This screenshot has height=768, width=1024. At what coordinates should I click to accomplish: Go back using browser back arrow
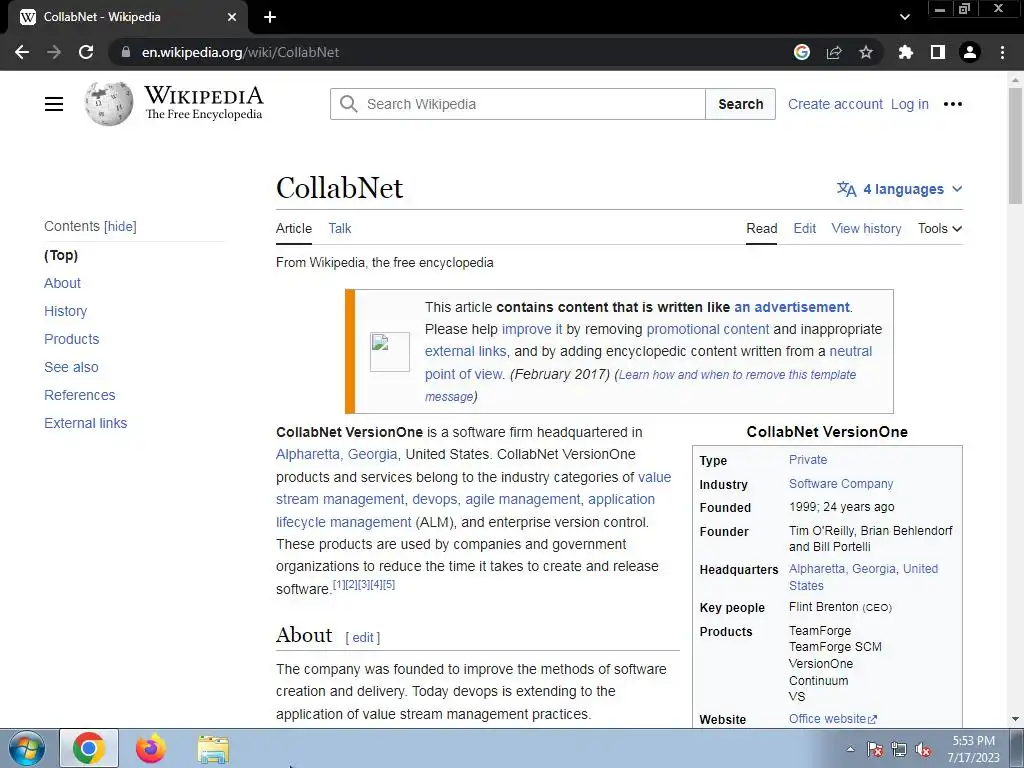22,52
